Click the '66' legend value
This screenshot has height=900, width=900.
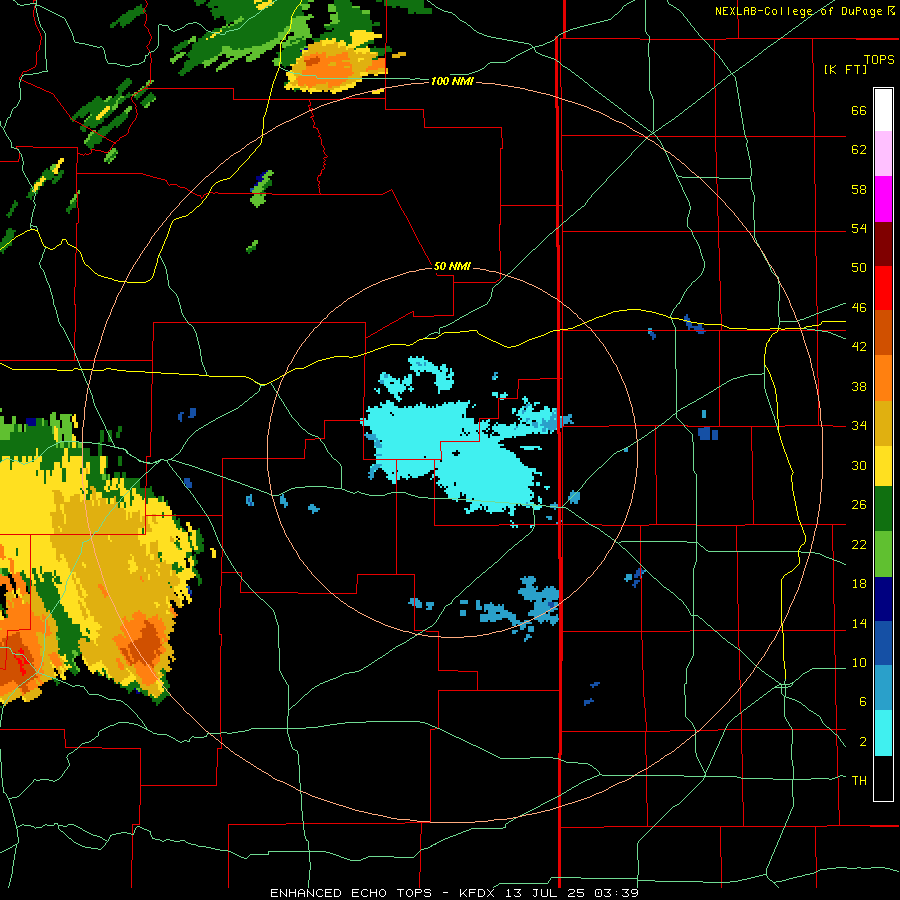click(859, 111)
